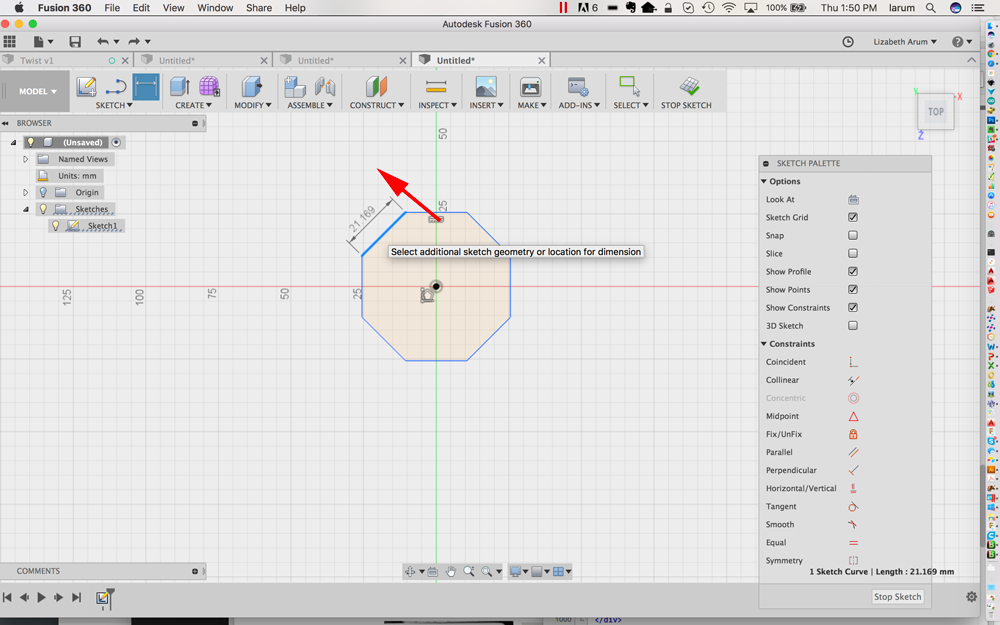Click the Stop Sketch button in palette

point(897,597)
